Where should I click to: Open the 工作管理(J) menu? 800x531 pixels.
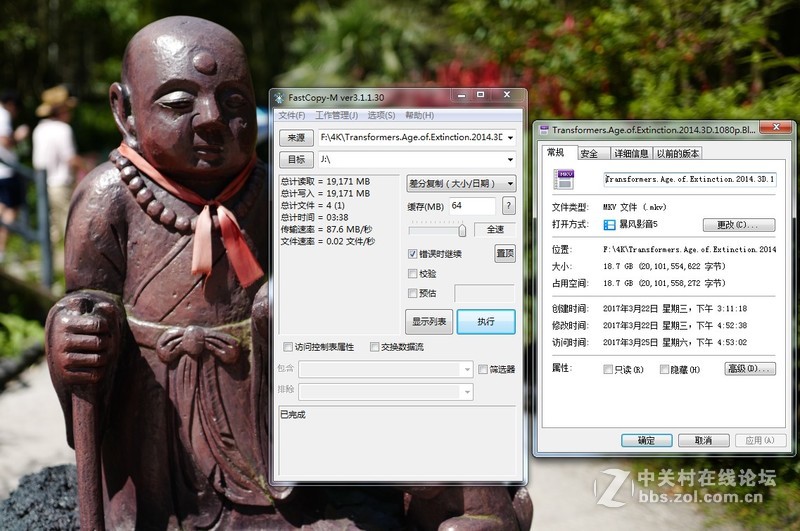click(x=336, y=115)
